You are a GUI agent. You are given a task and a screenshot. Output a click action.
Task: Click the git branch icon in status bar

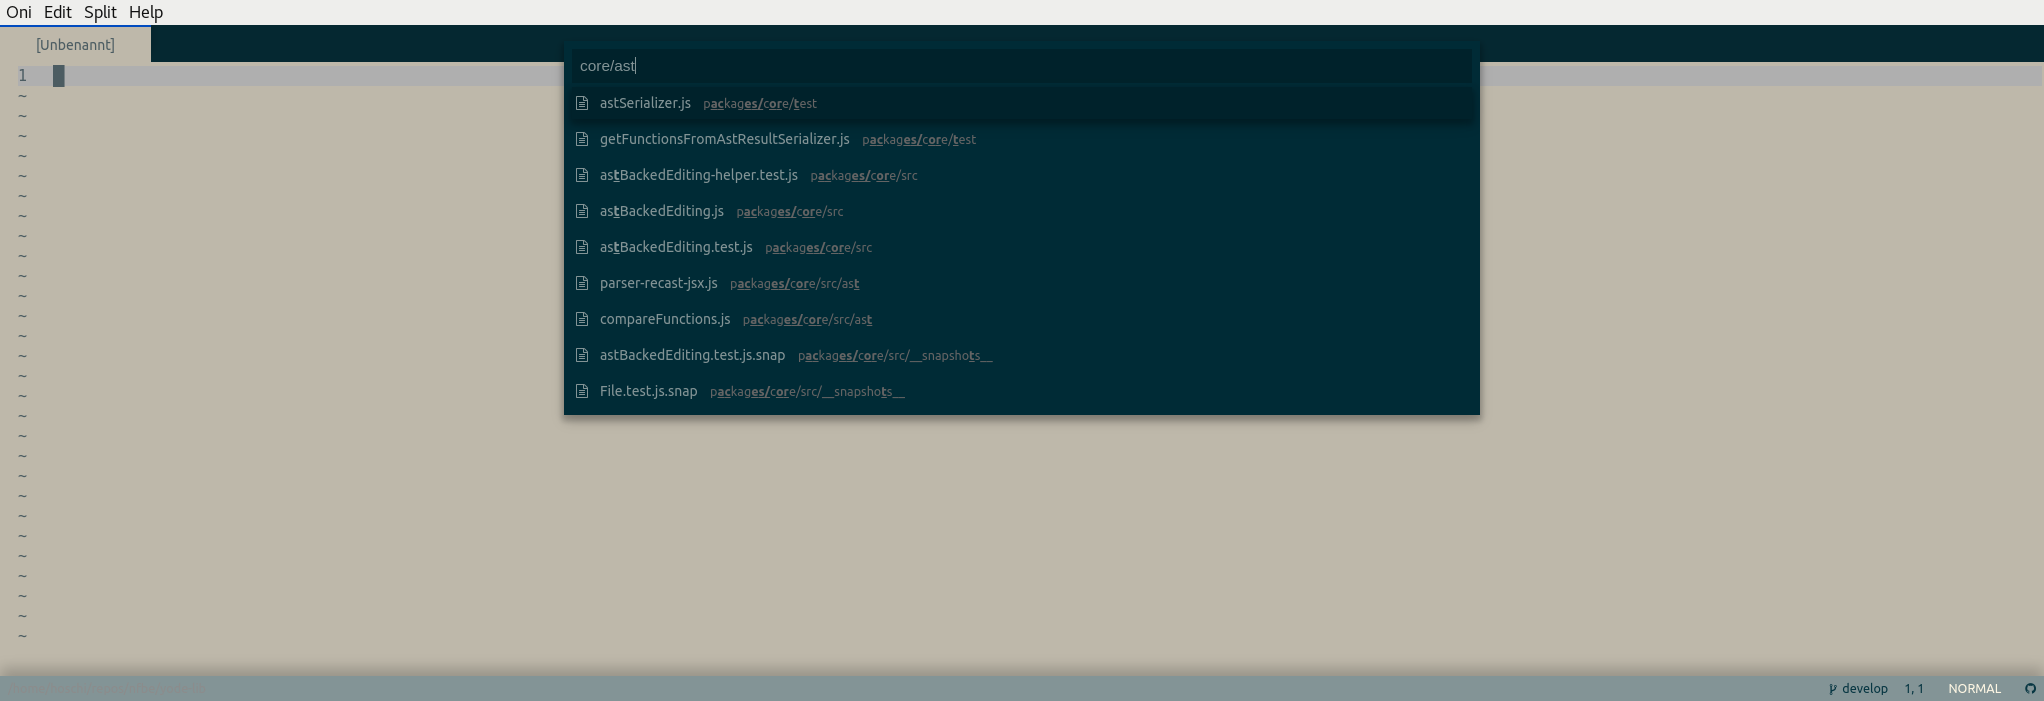pos(1832,689)
